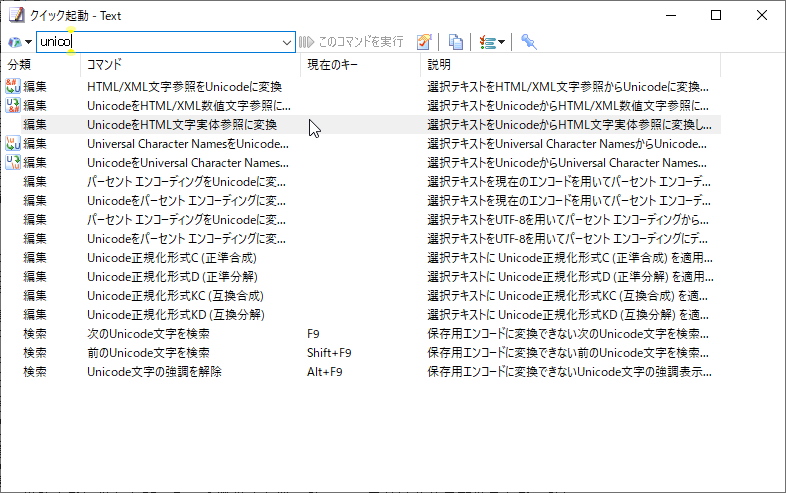Select 'Unicode正規化形式KC (互換合成)' command
The width and height of the screenshot is (786, 493).
click(175, 296)
